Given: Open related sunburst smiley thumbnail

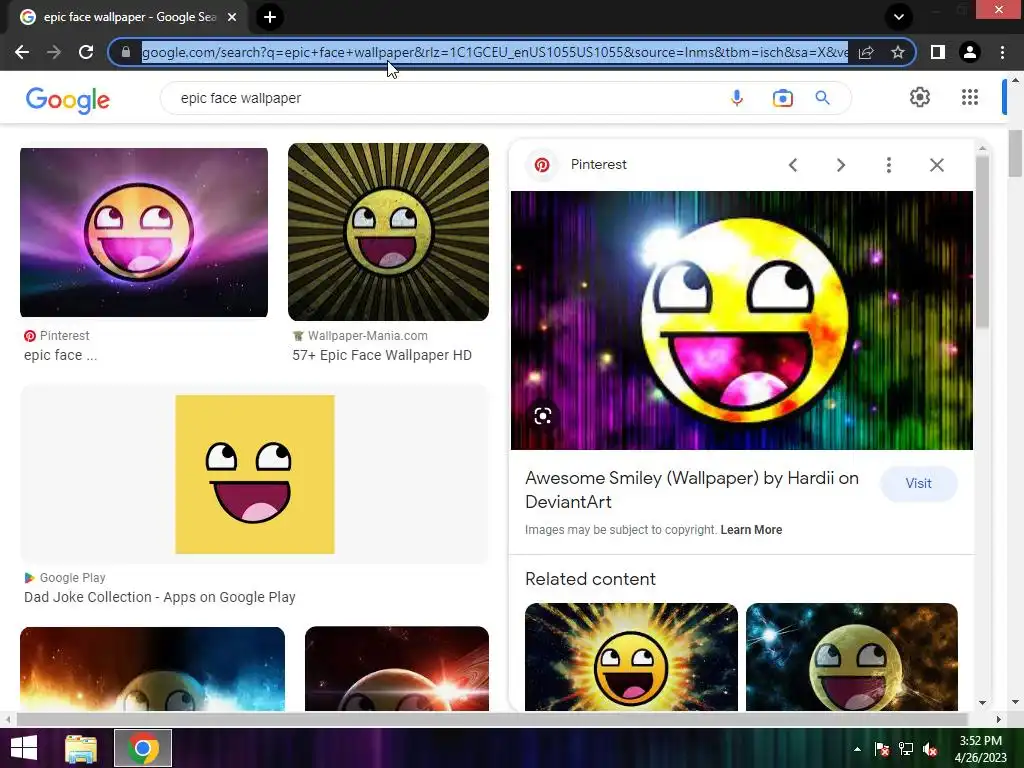Looking at the screenshot, I should [631, 657].
